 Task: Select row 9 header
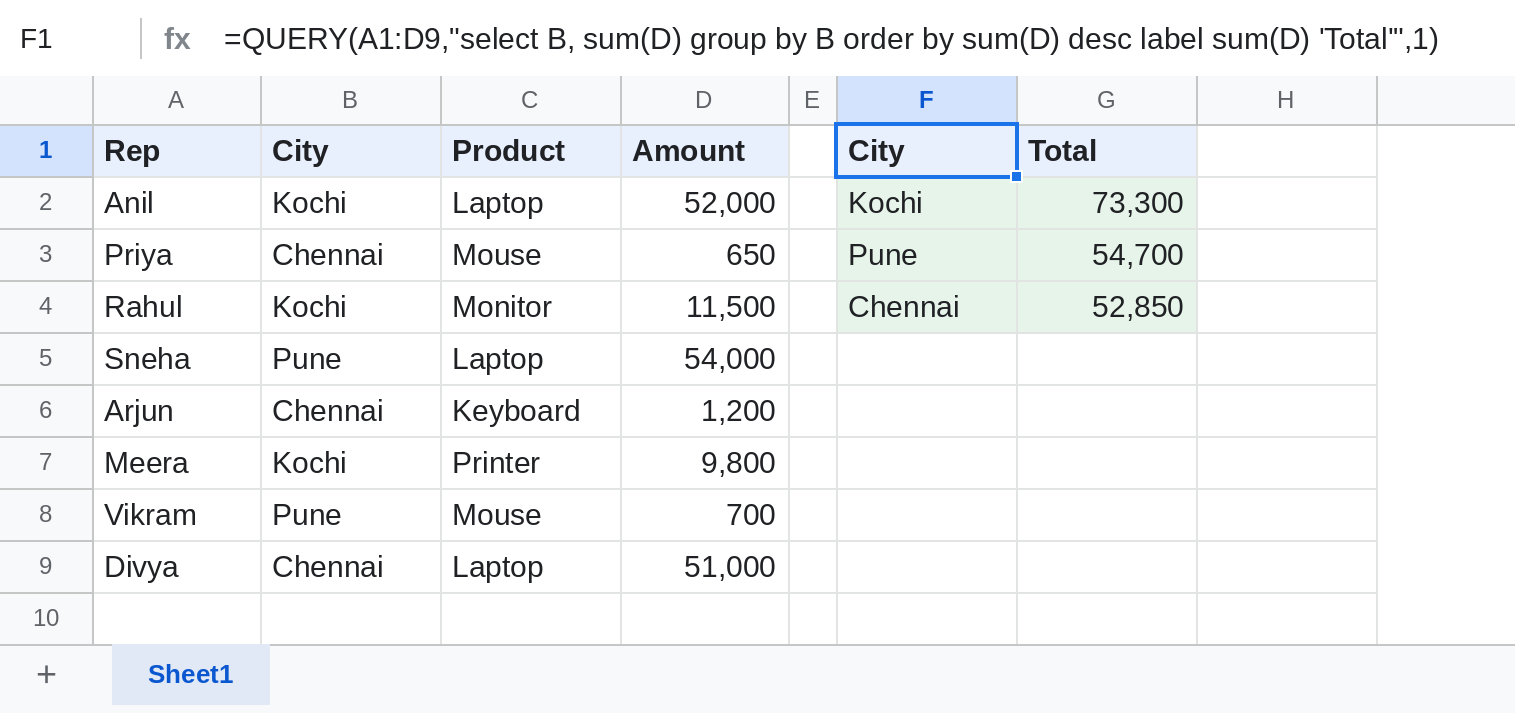coord(46,567)
